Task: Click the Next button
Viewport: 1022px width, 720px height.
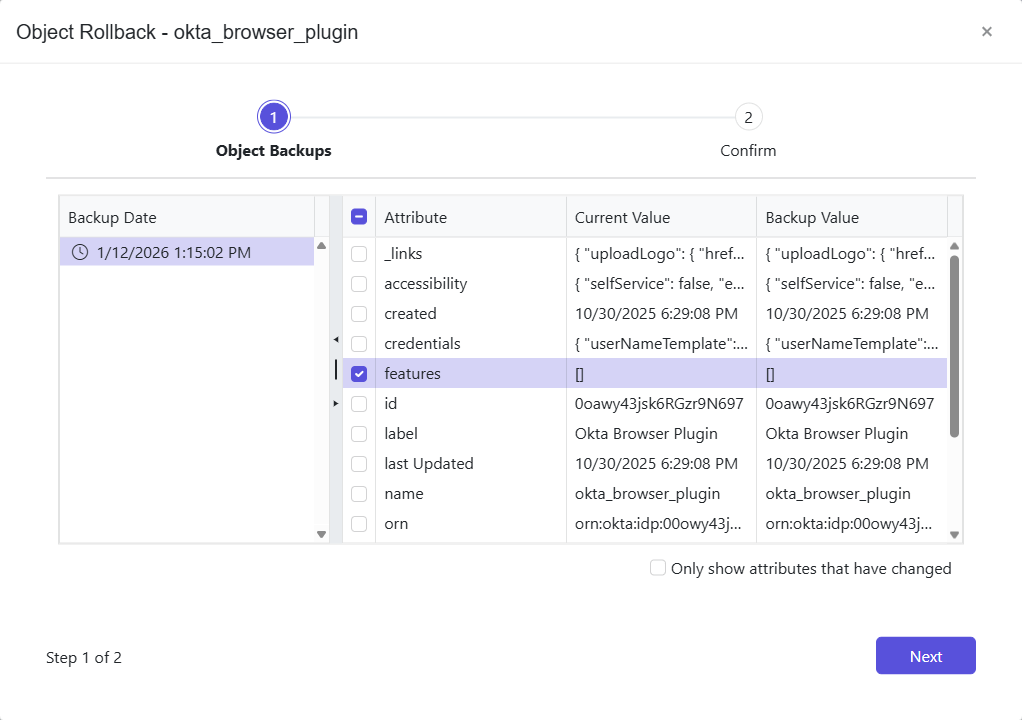Action: [925, 655]
